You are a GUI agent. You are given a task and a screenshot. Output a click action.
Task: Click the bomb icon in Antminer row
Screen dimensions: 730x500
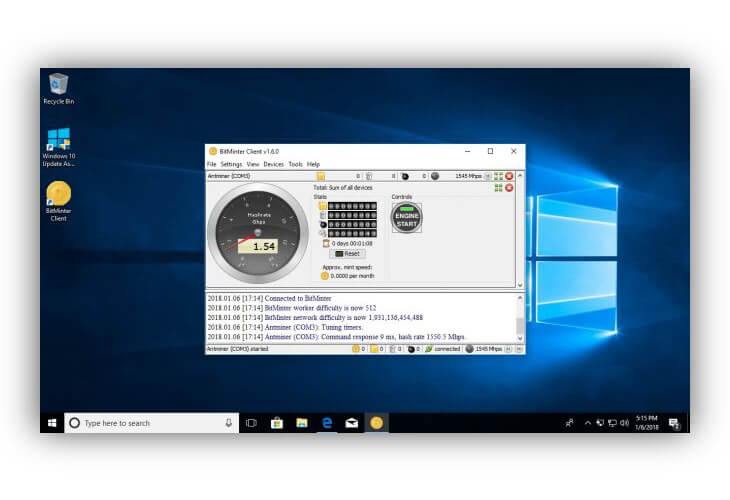coord(405,176)
